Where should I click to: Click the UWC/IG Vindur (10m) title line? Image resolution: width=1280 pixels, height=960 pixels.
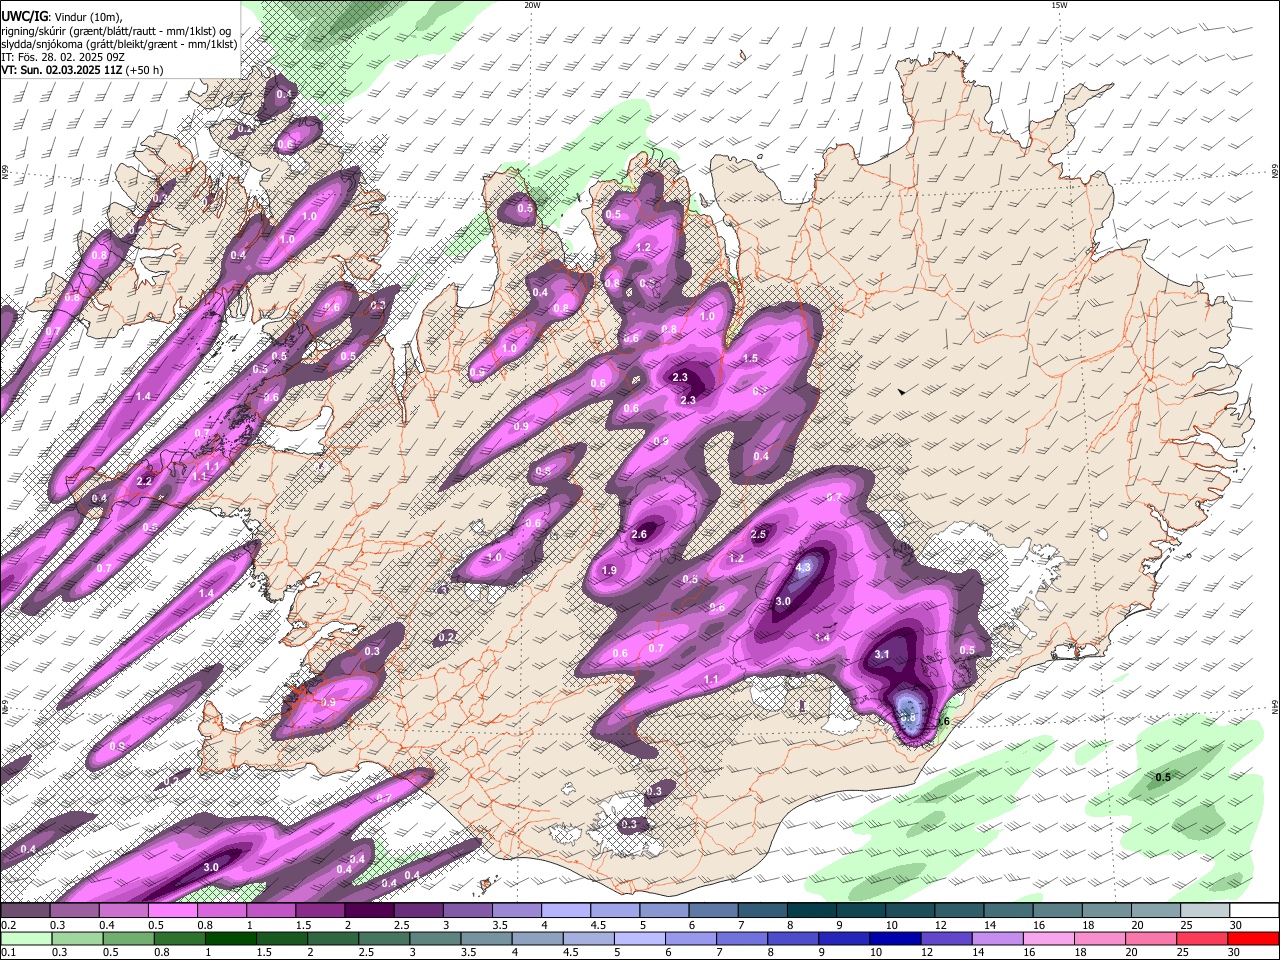[x=61, y=17]
